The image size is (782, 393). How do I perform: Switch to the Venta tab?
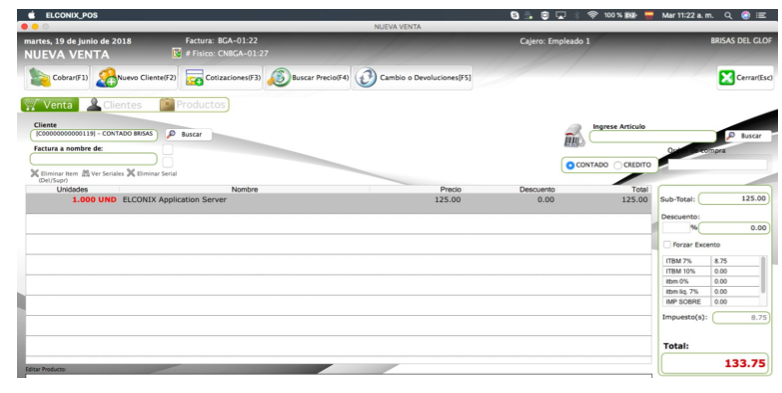(50, 105)
